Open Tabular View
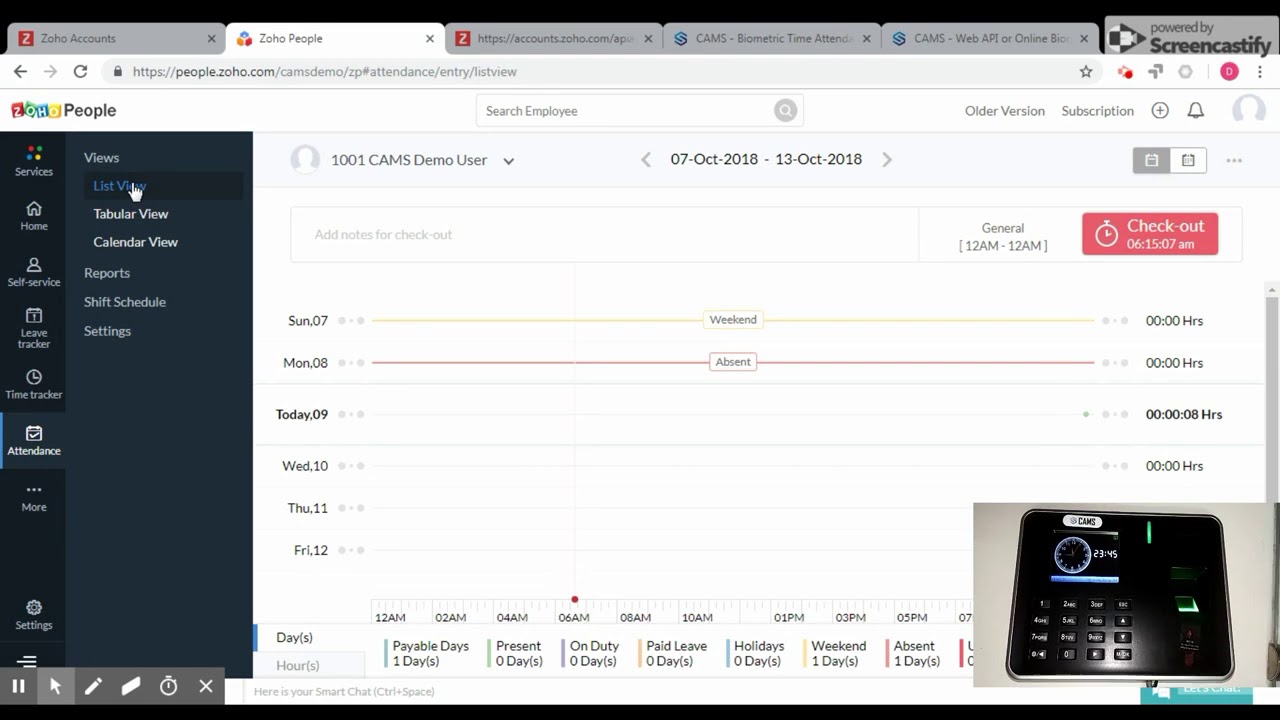 131,214
